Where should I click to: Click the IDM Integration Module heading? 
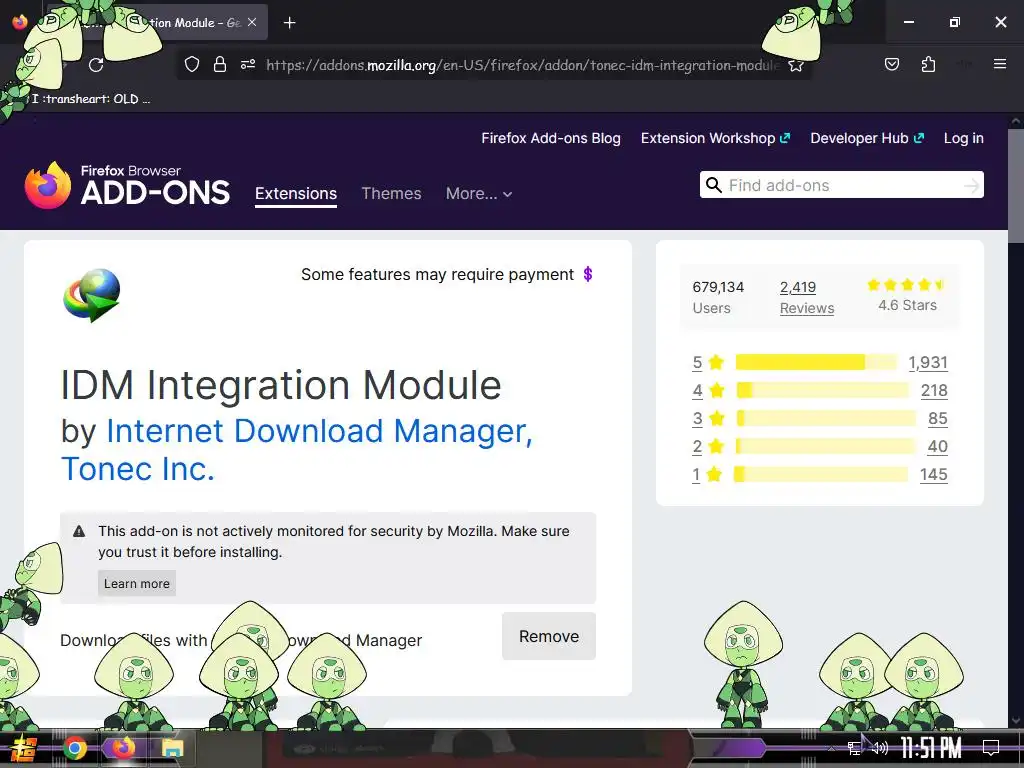[x=281, y=385]
